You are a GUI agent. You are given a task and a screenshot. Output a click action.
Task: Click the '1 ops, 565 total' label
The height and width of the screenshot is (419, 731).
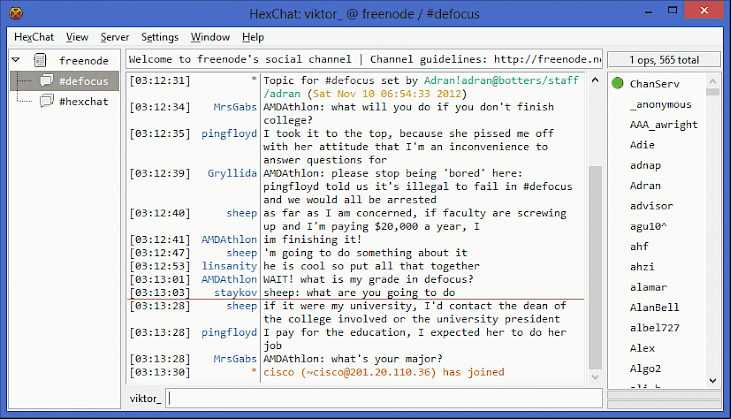[664, 60]
